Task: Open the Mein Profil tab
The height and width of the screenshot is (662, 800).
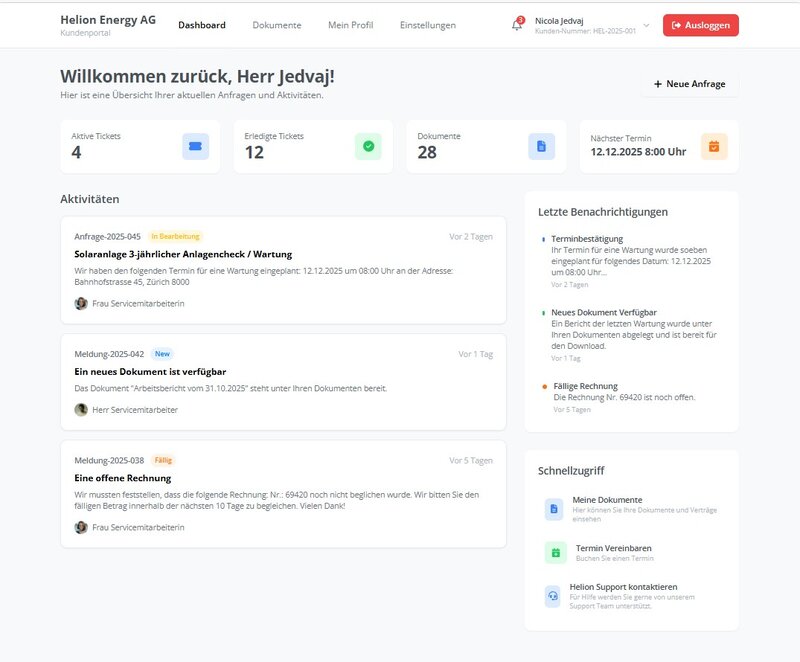Action: coord(350,25)
